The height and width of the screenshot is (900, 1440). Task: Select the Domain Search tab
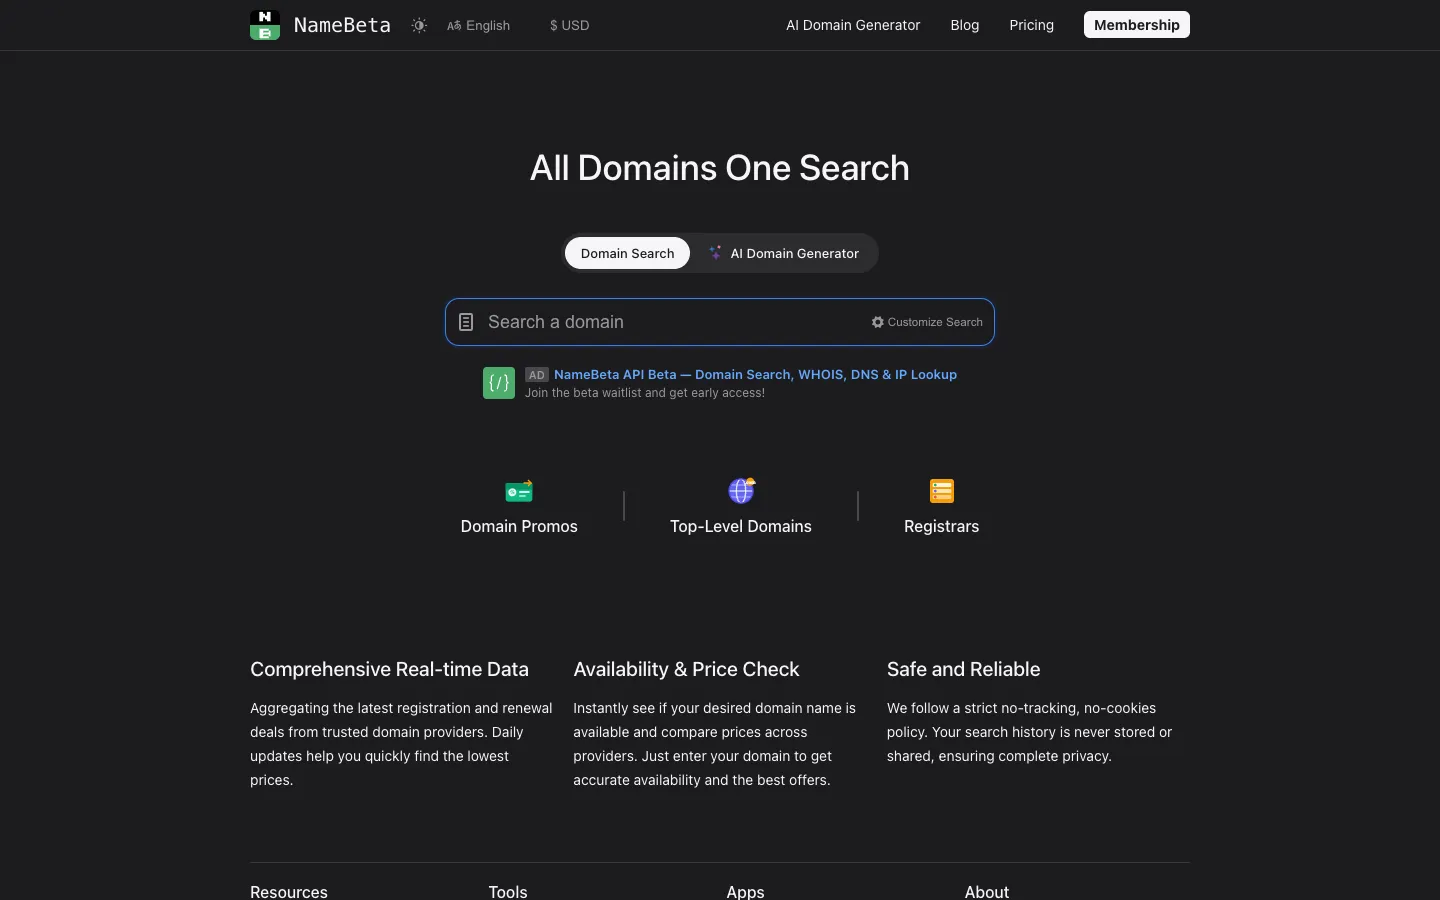pos(627,253)
